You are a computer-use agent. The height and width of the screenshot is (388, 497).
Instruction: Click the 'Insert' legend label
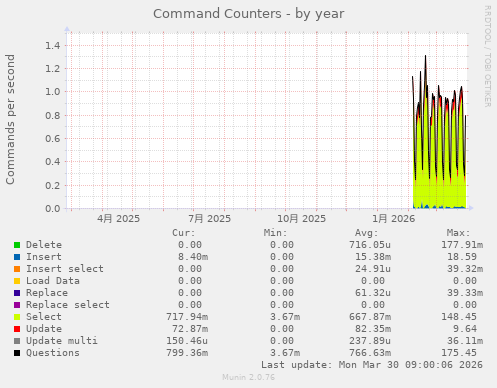point(44,257)
